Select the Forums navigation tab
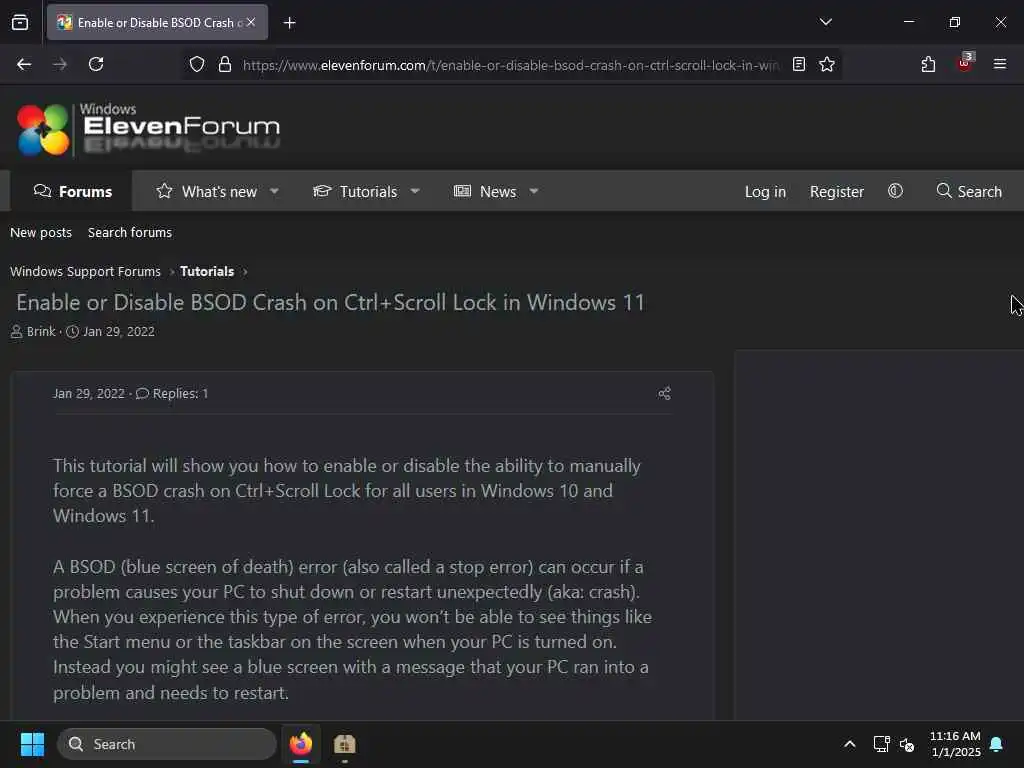 72,191
